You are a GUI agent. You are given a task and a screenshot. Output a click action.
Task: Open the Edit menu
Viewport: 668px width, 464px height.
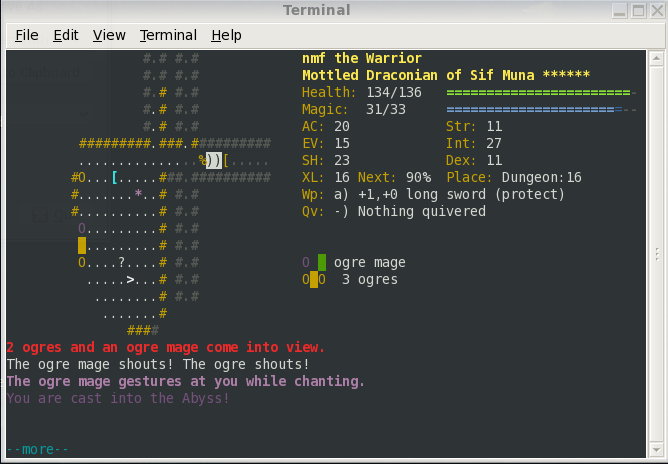click(66, 35)
